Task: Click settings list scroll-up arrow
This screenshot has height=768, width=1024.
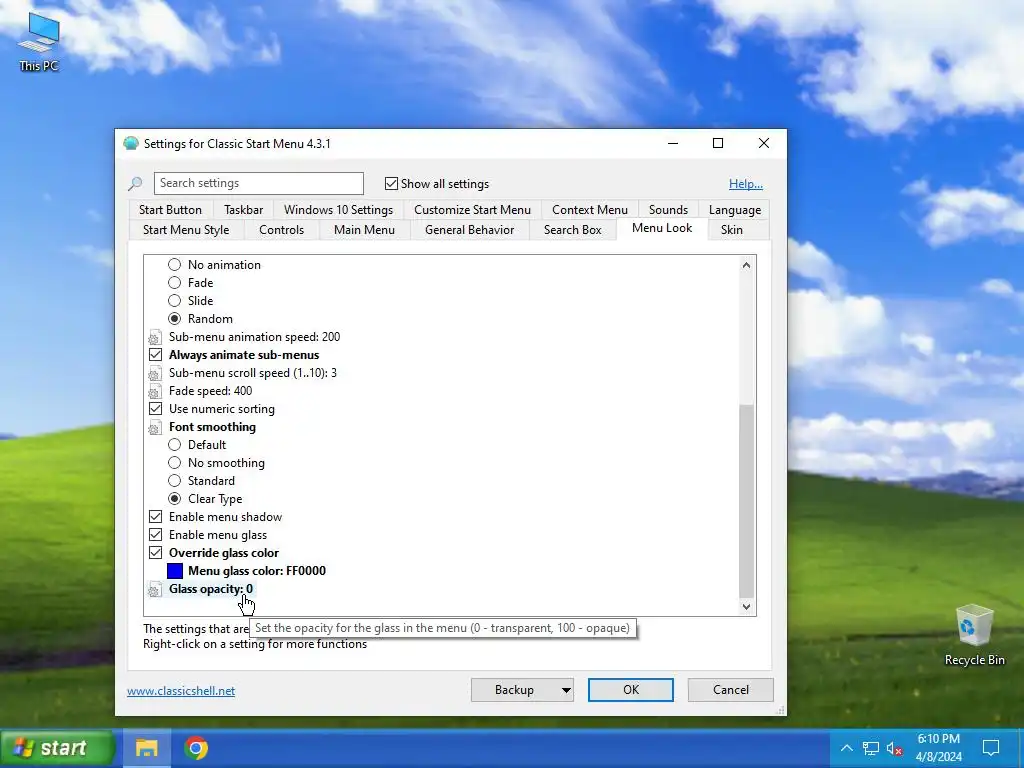Action: (x=746, y=264)
